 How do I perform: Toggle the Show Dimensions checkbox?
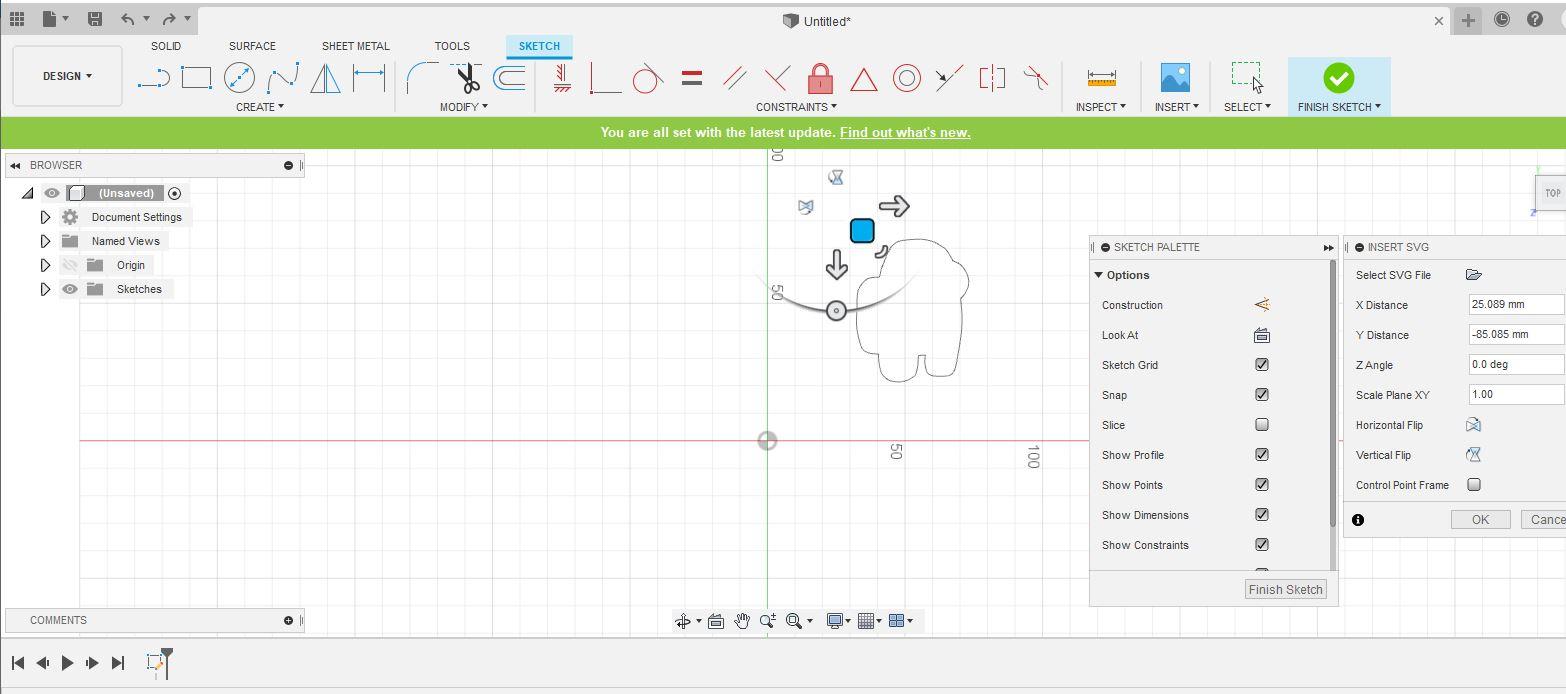coord(1262,515)
